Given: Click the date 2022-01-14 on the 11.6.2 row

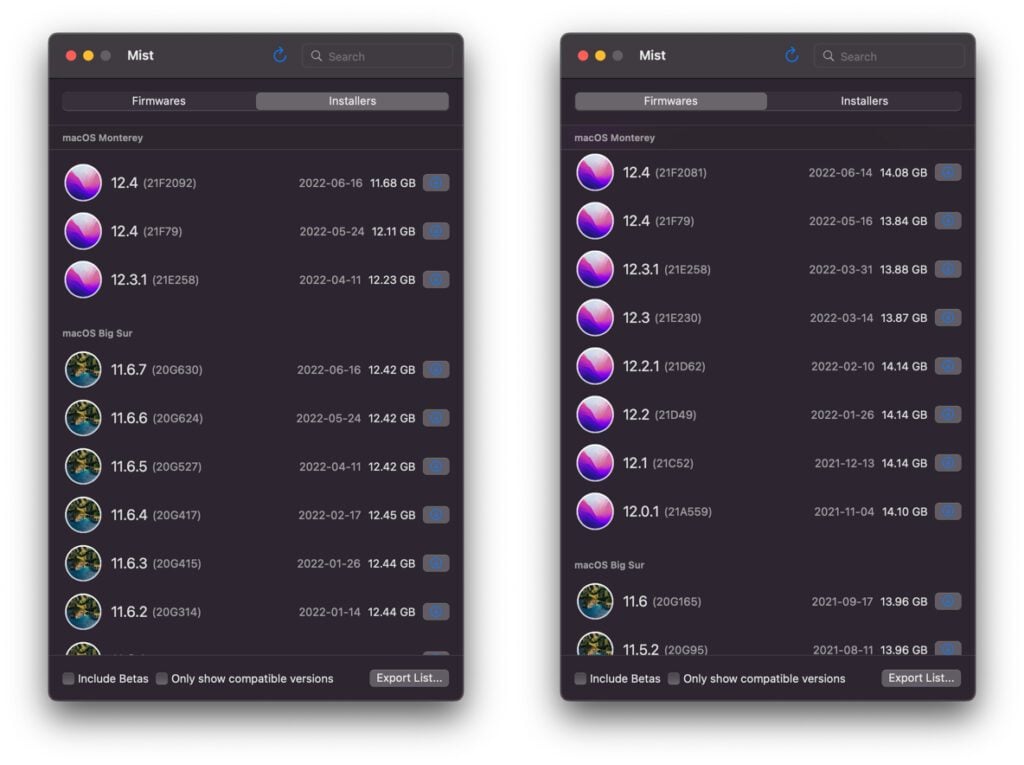Looking at the screenshot, I should pyautogui.click(x=329, y=611).
